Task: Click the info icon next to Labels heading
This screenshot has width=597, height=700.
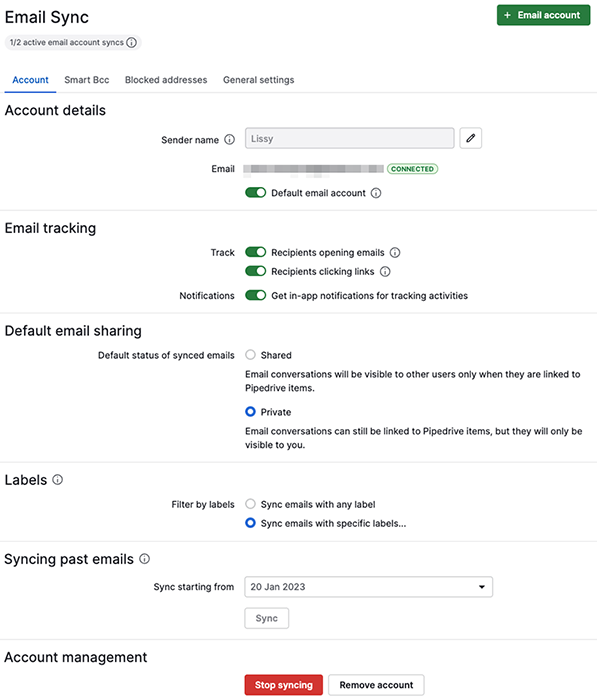Action: pyautogui.click(x=58, y=479)
